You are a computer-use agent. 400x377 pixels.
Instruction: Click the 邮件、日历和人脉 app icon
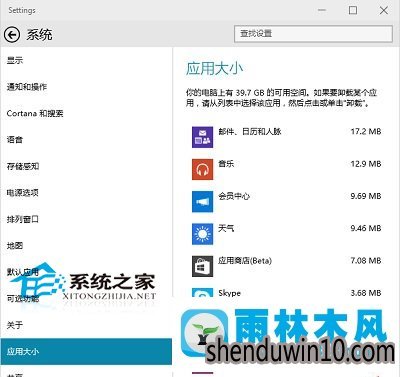coord(202,137)
